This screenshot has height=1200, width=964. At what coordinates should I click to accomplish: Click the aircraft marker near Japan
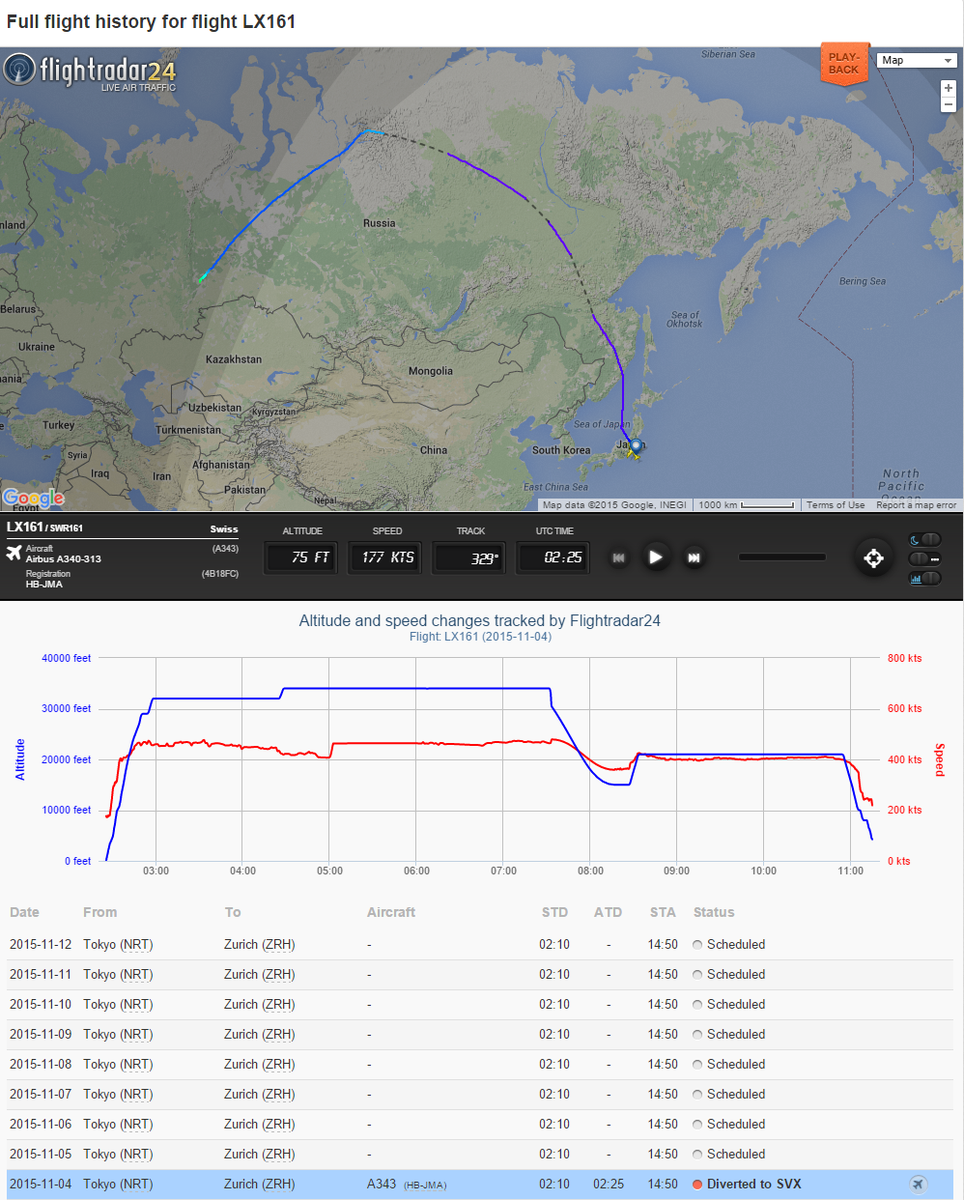click(x=633, y=448)
